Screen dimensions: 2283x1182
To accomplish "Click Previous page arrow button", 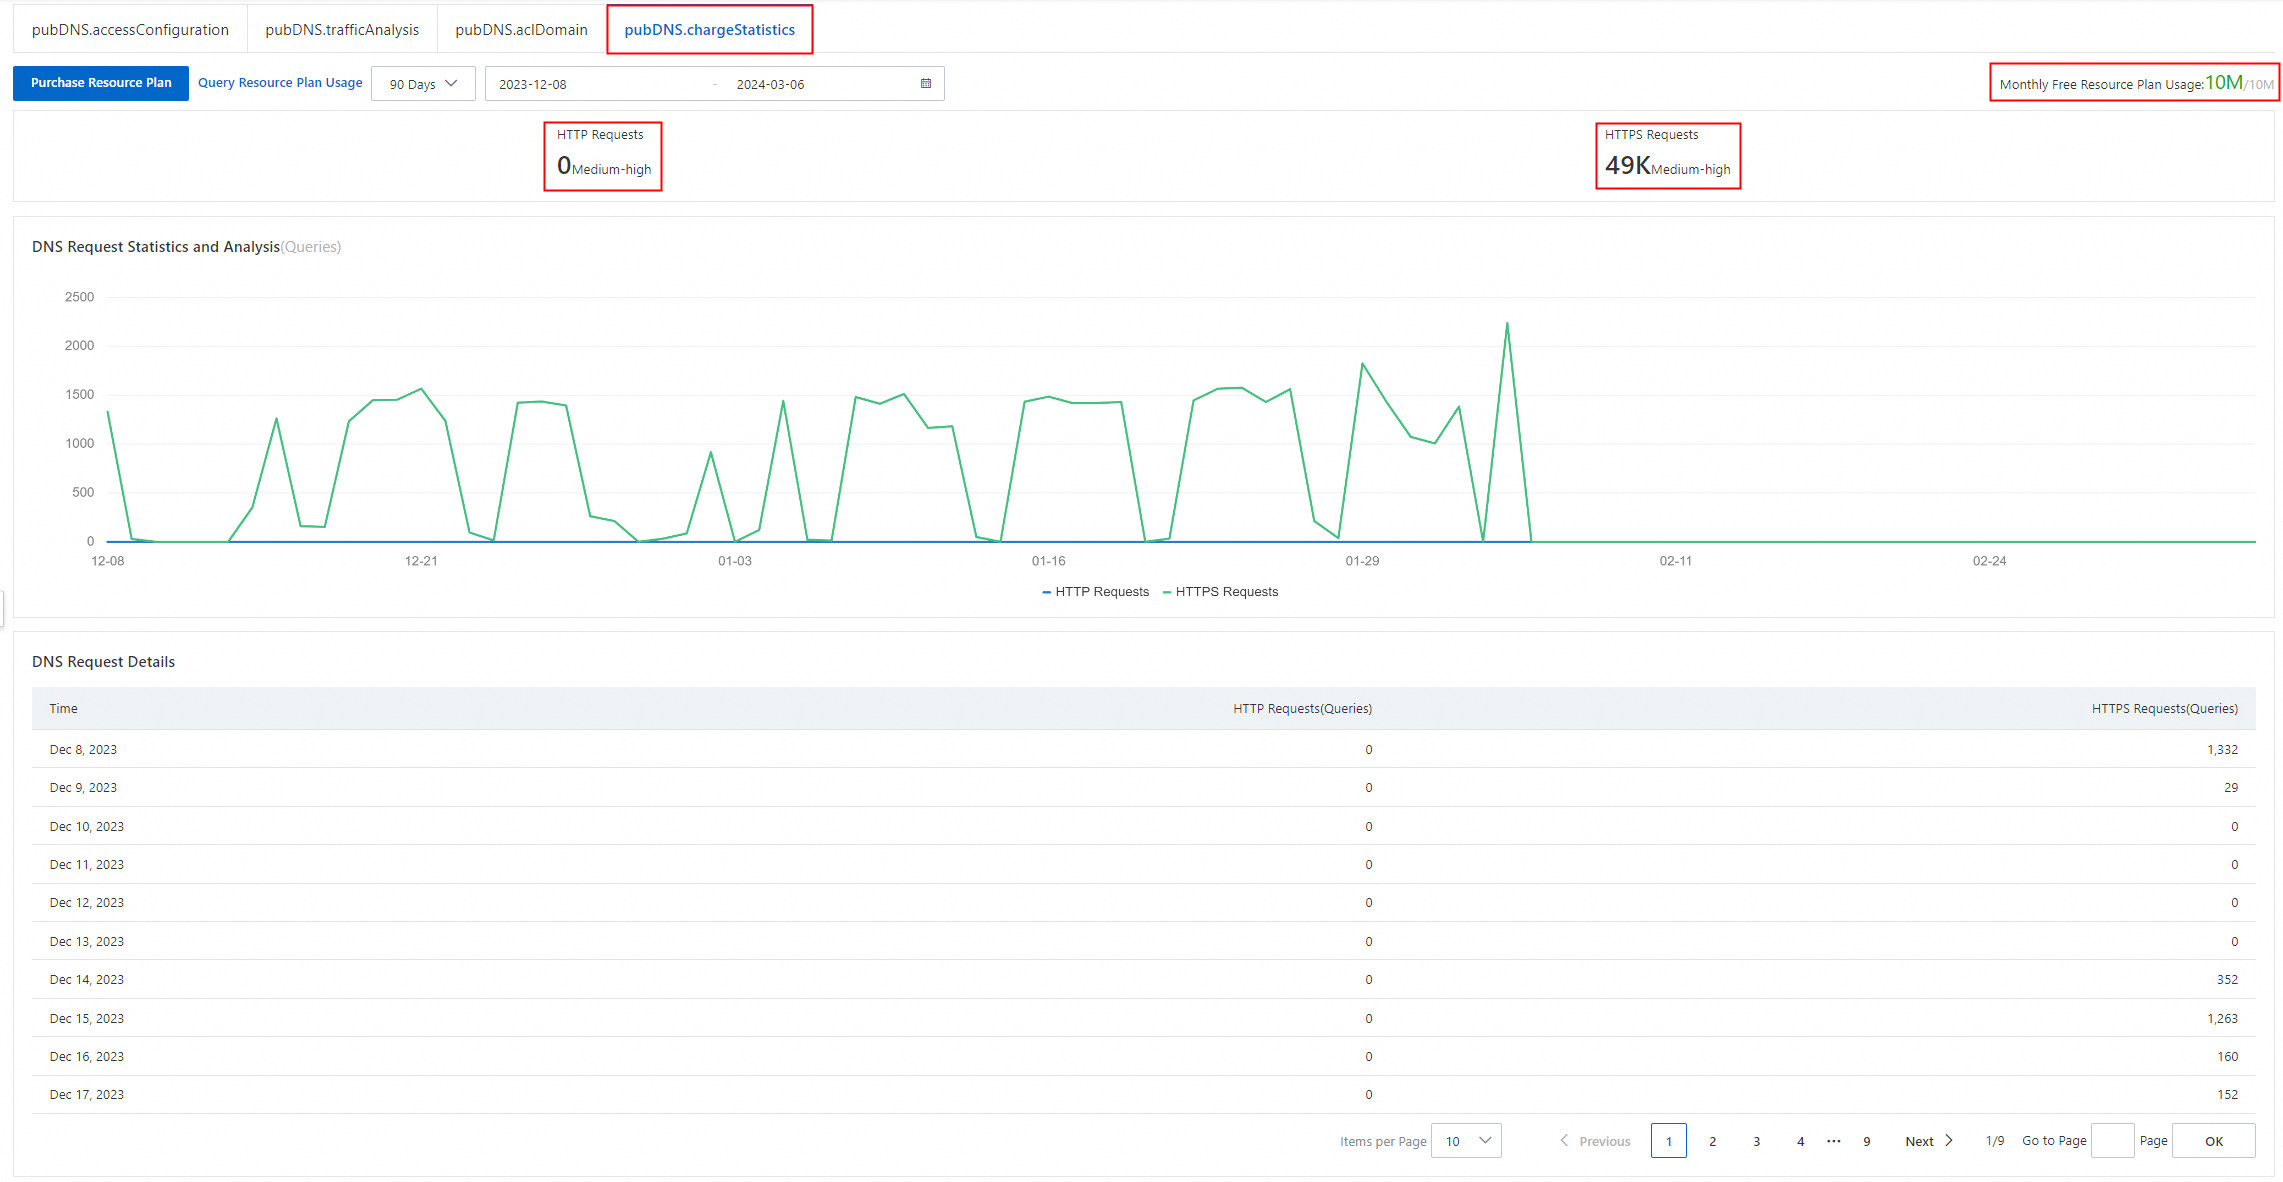I will (x=1595, y=1141).
